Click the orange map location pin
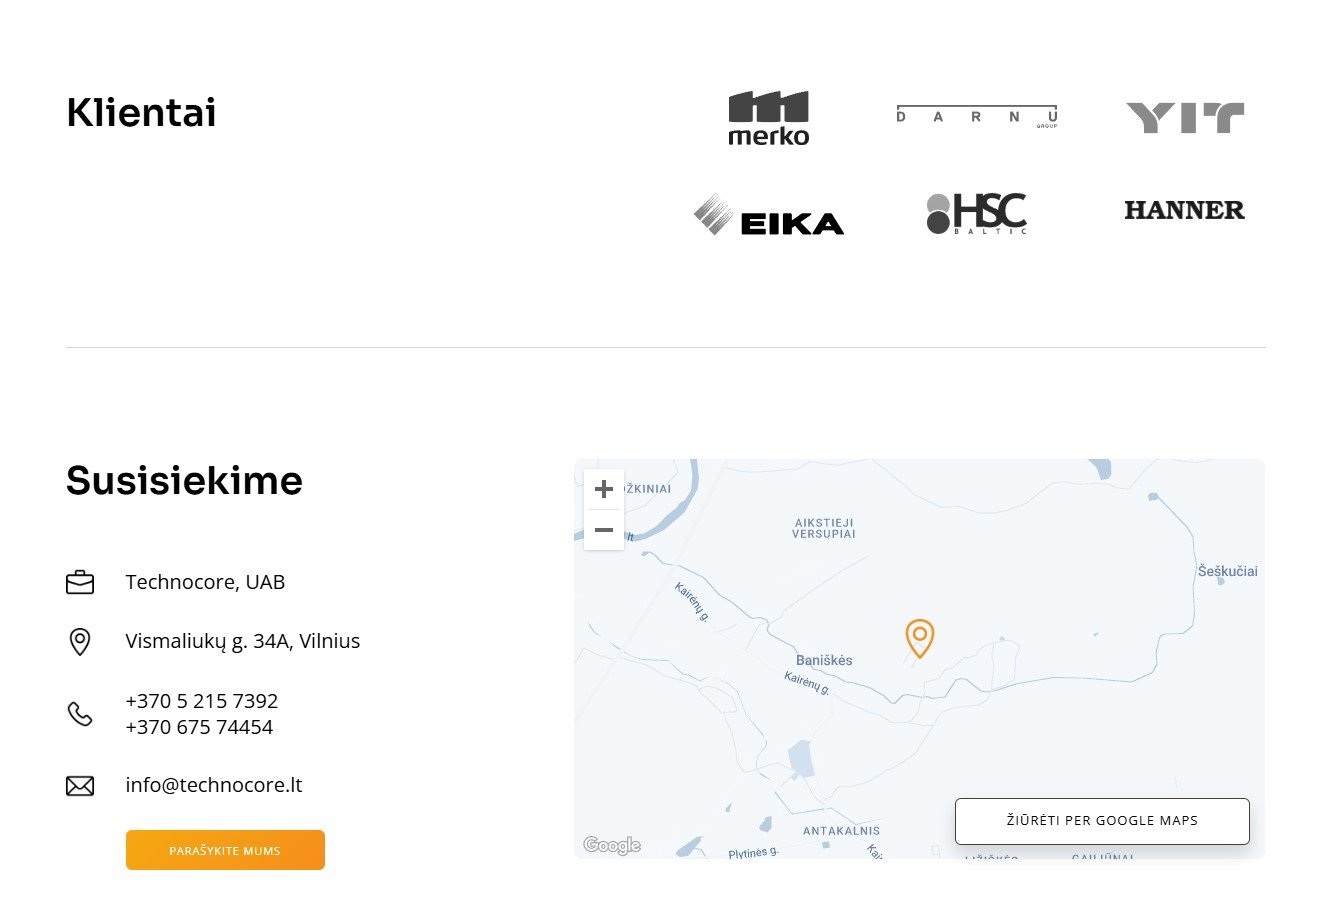Screen dimensions: 1338x906 (x=919, y=638)
